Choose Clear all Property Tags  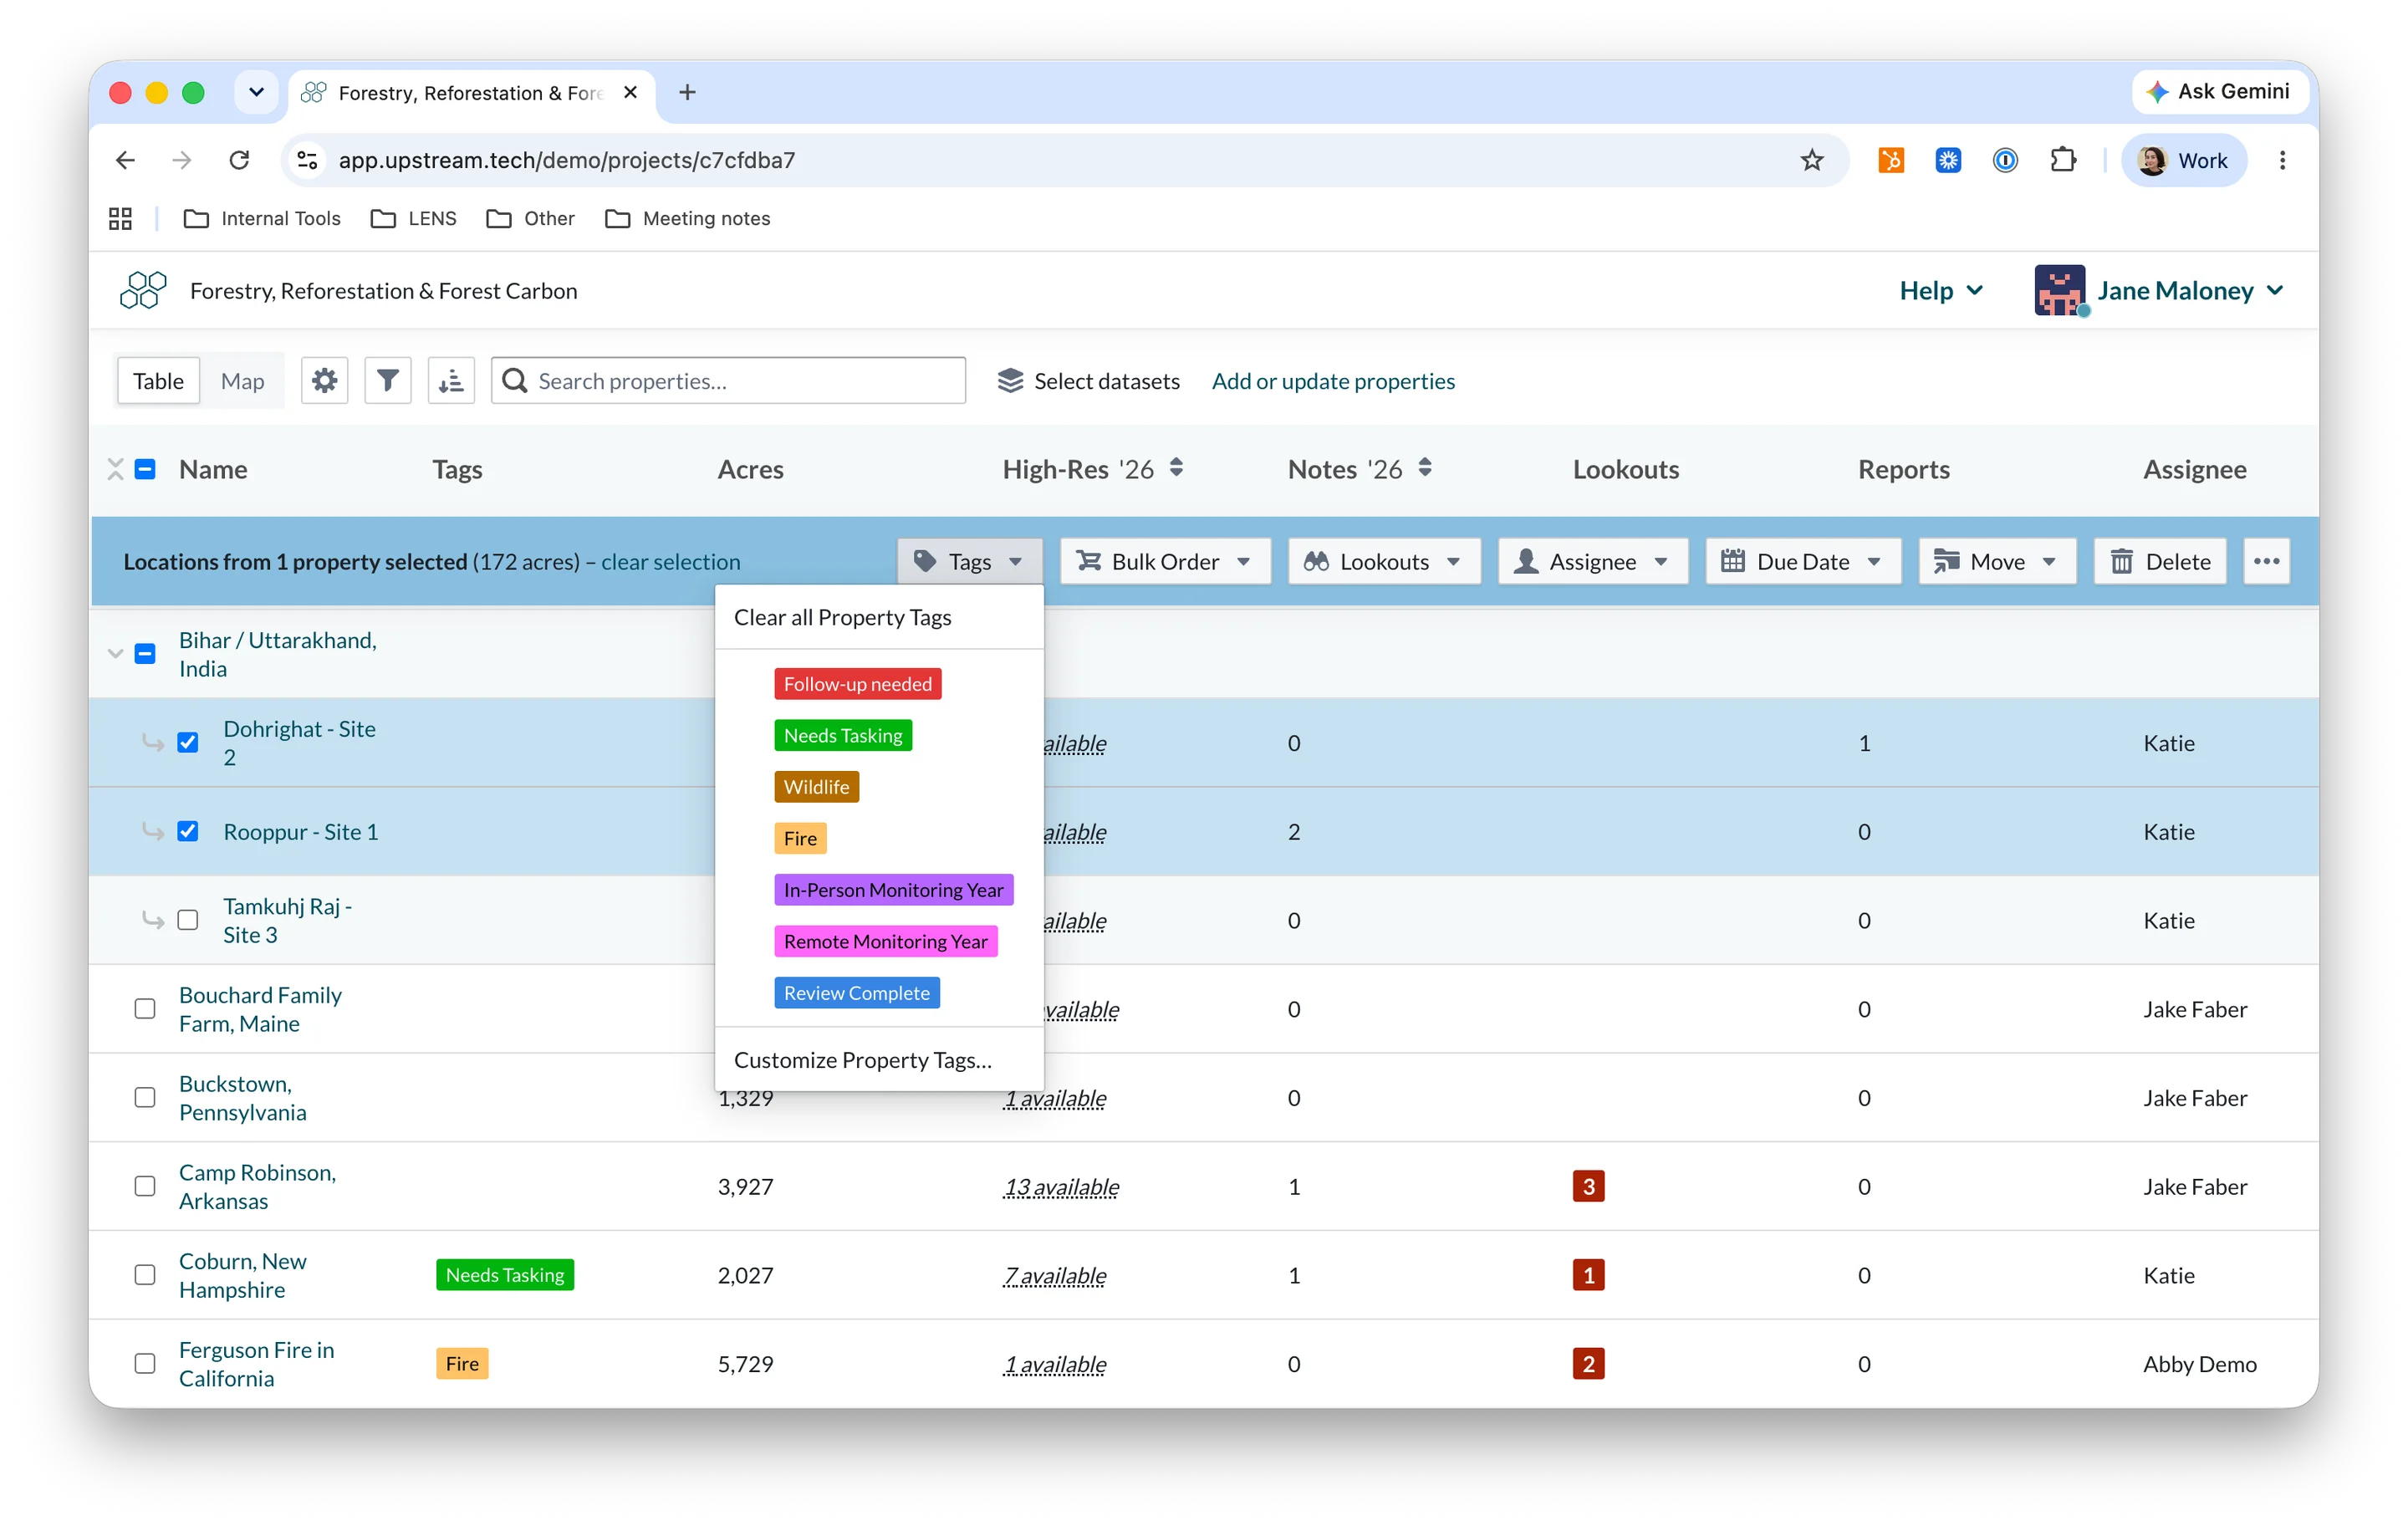click(842, 618)
